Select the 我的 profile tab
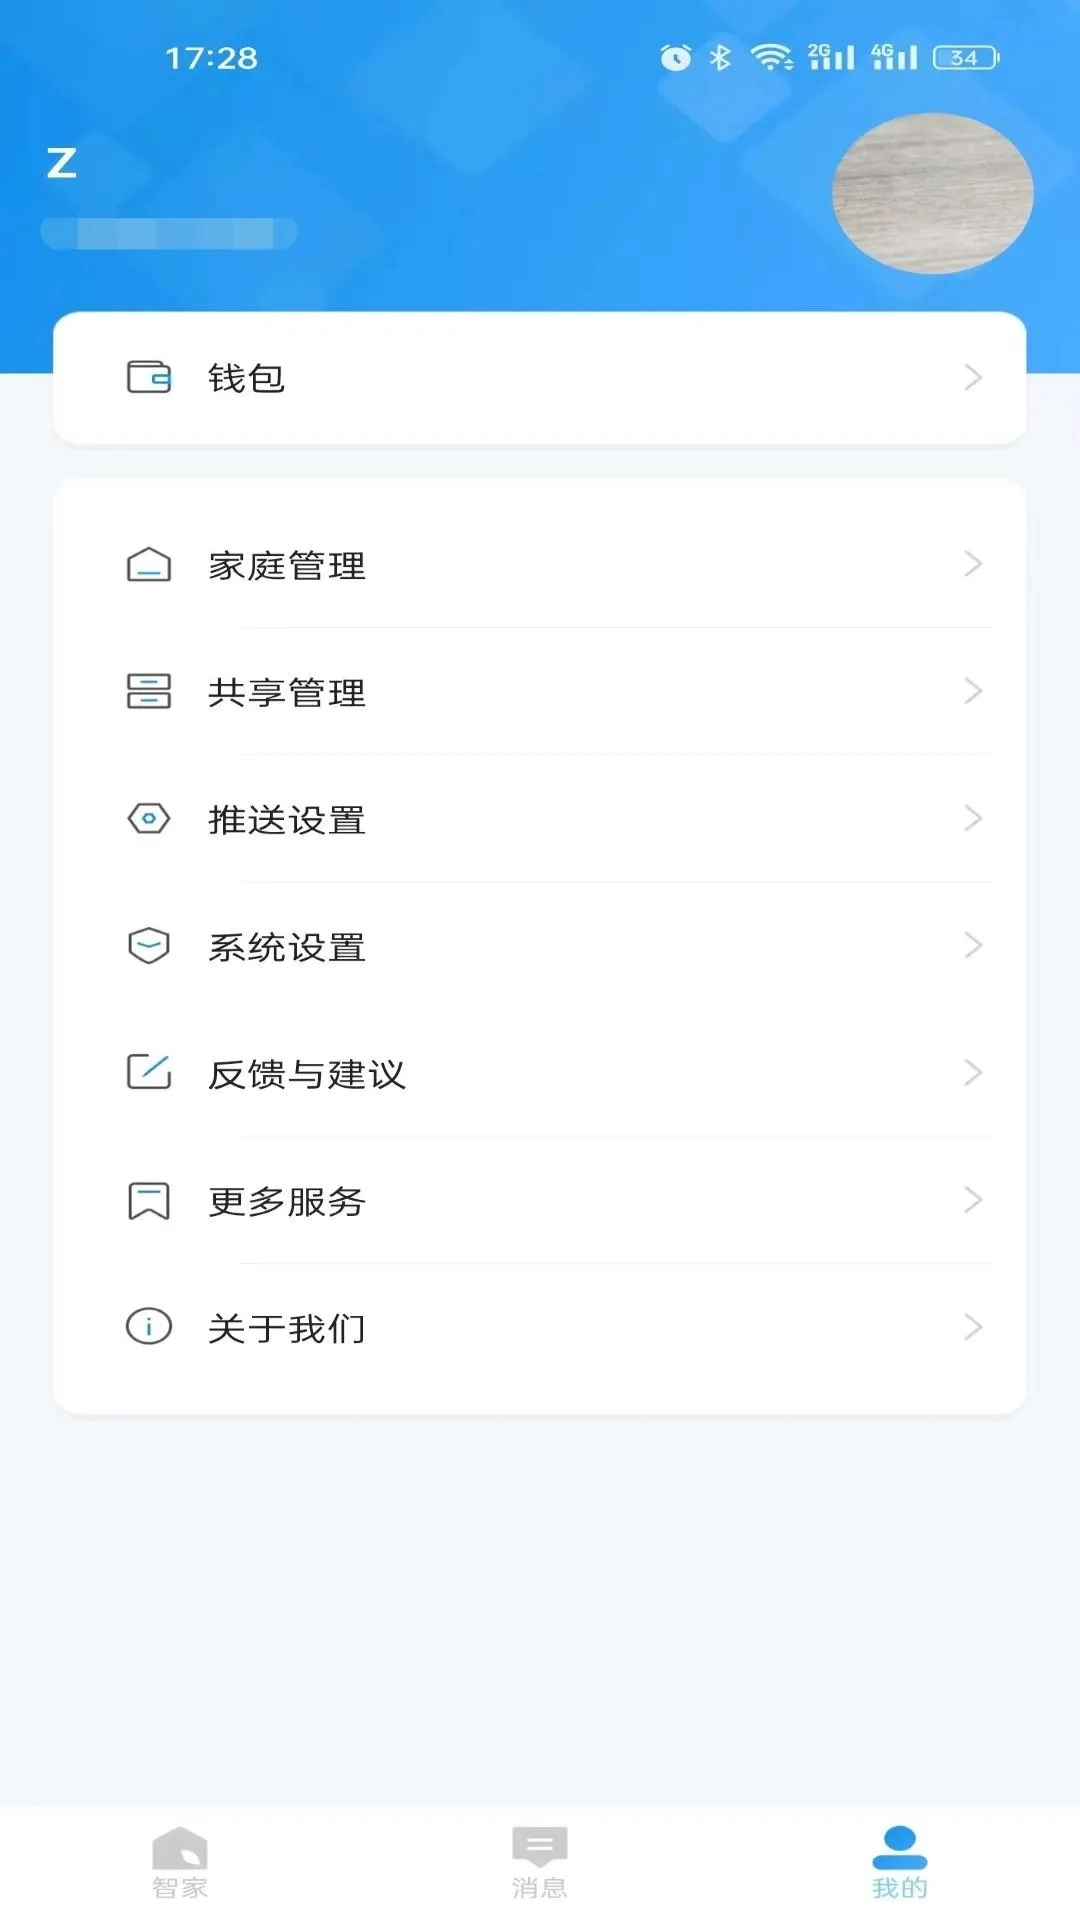Viewport: 1080px width, 1920px height. tap(899, 1862)
